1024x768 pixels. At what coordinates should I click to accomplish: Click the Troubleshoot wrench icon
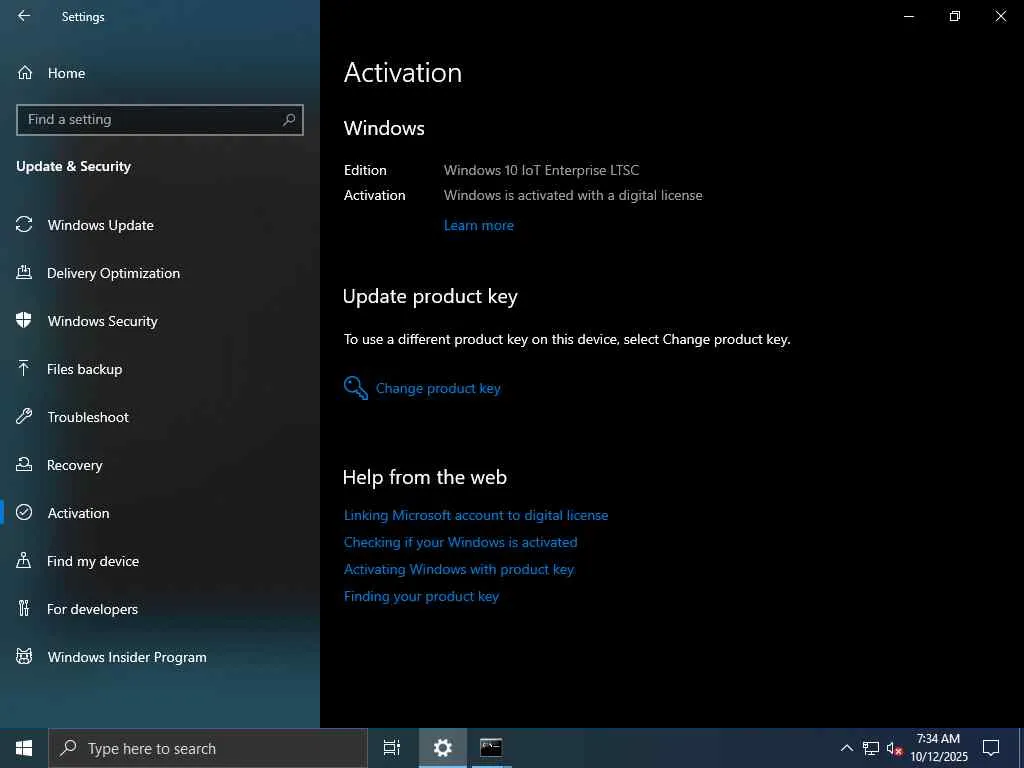[x=24, y=417]
